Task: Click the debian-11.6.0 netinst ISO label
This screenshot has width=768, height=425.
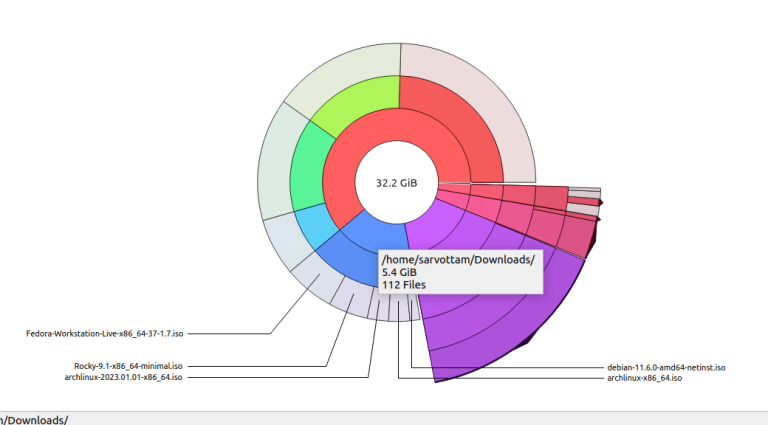Action: [666, 367]
